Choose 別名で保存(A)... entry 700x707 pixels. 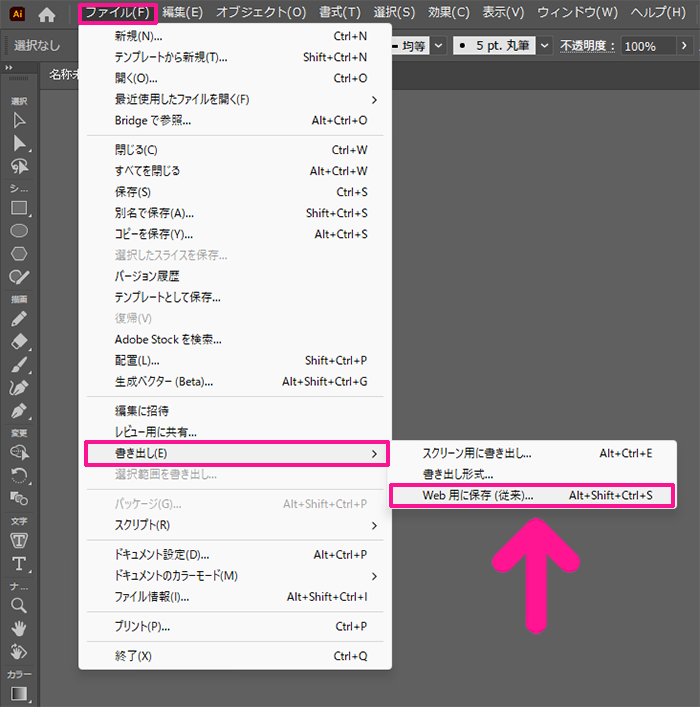(235, 213)
